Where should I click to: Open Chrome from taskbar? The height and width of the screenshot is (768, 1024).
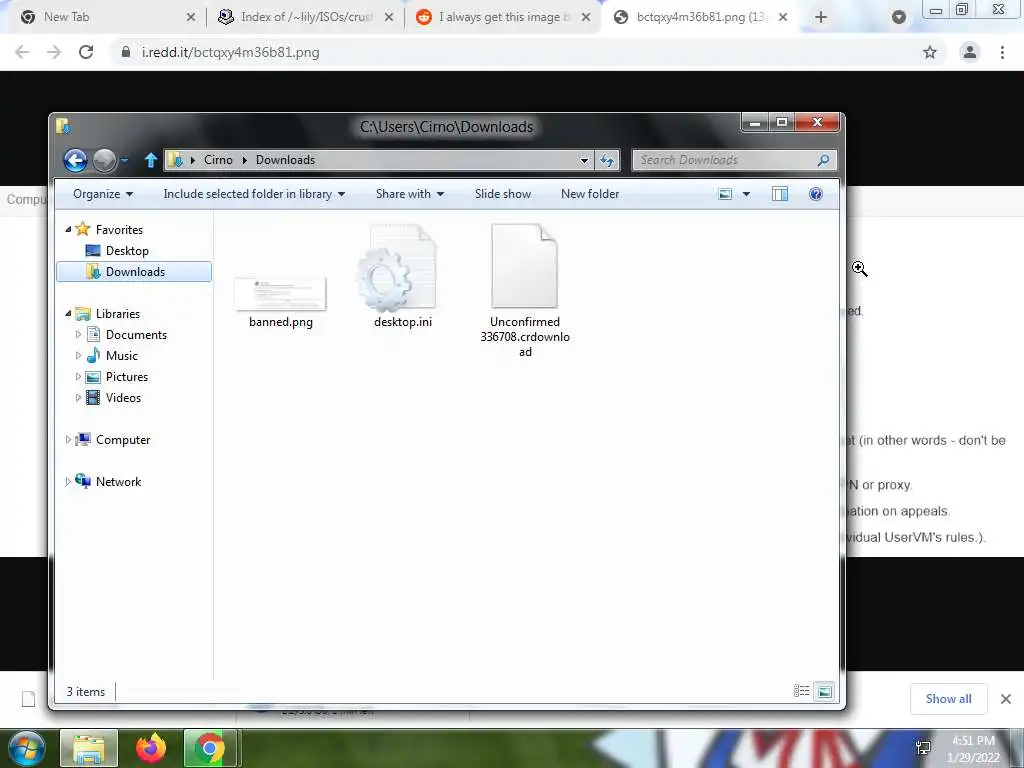tap(209, 748)
